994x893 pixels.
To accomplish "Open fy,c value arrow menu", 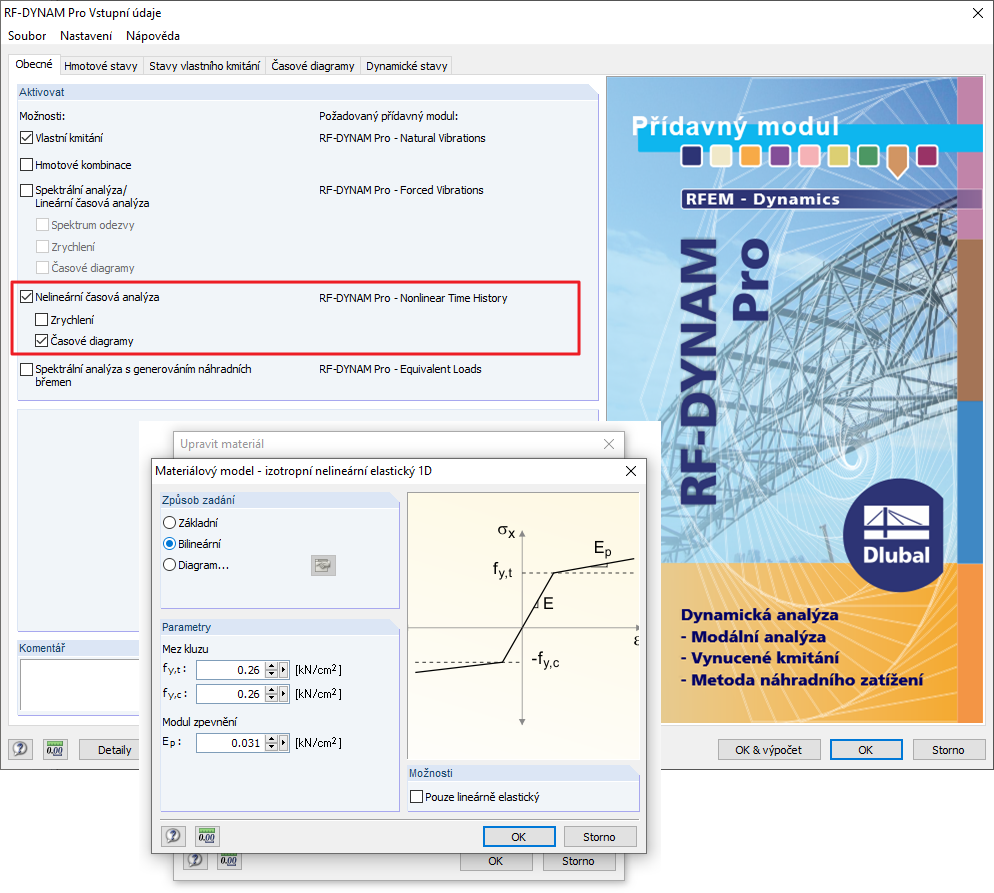I will (x=283, y=694).
